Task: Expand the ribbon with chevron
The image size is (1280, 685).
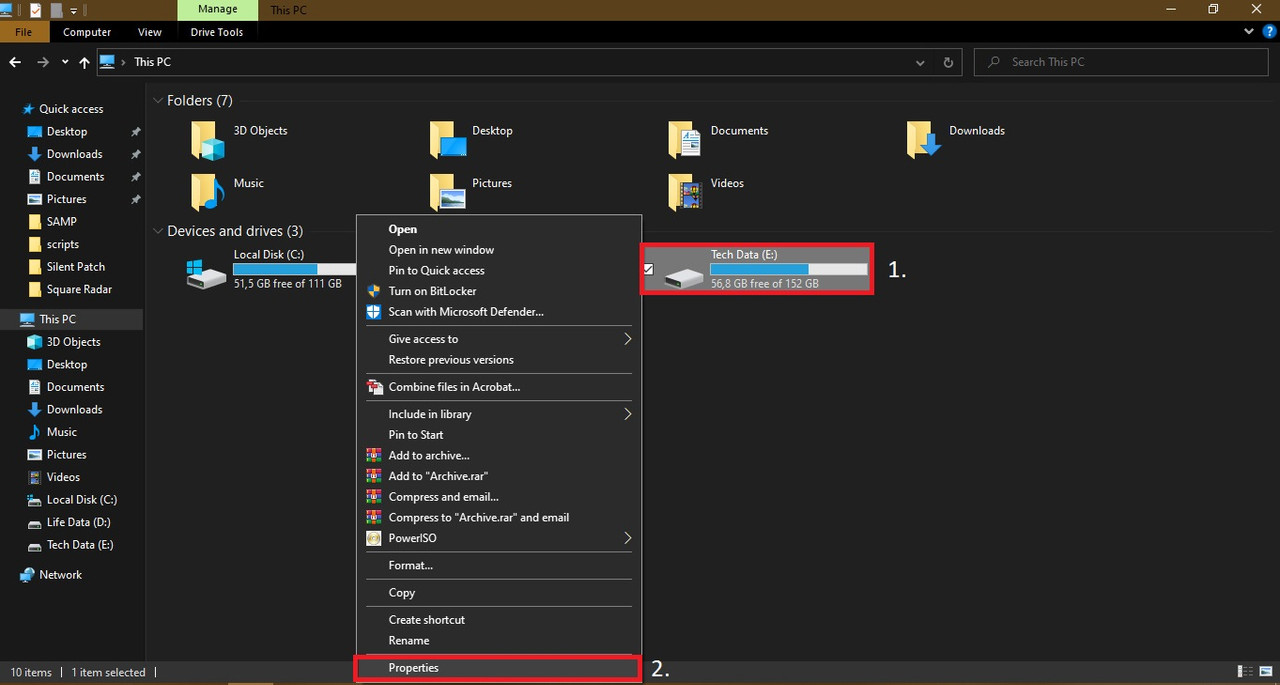Action: 1247,32
